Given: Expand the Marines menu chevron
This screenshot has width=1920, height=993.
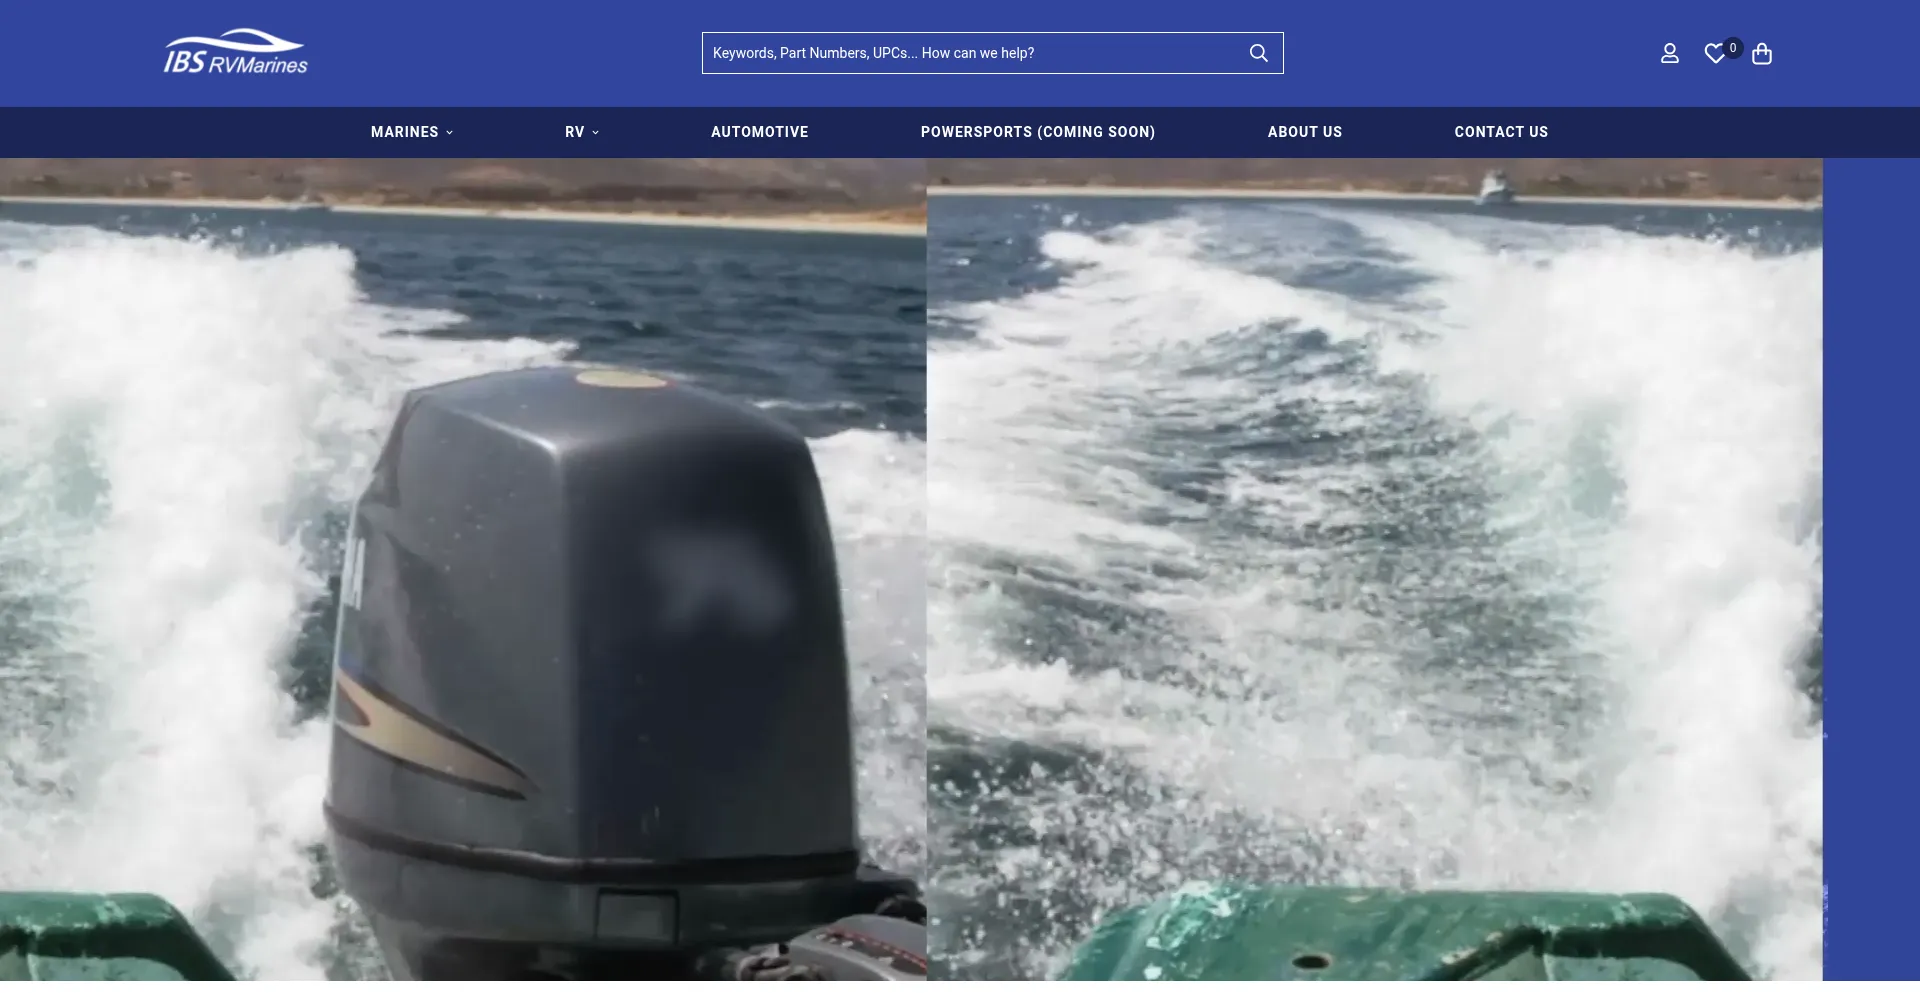Looking at the screenshot, I should click(449, 133).
